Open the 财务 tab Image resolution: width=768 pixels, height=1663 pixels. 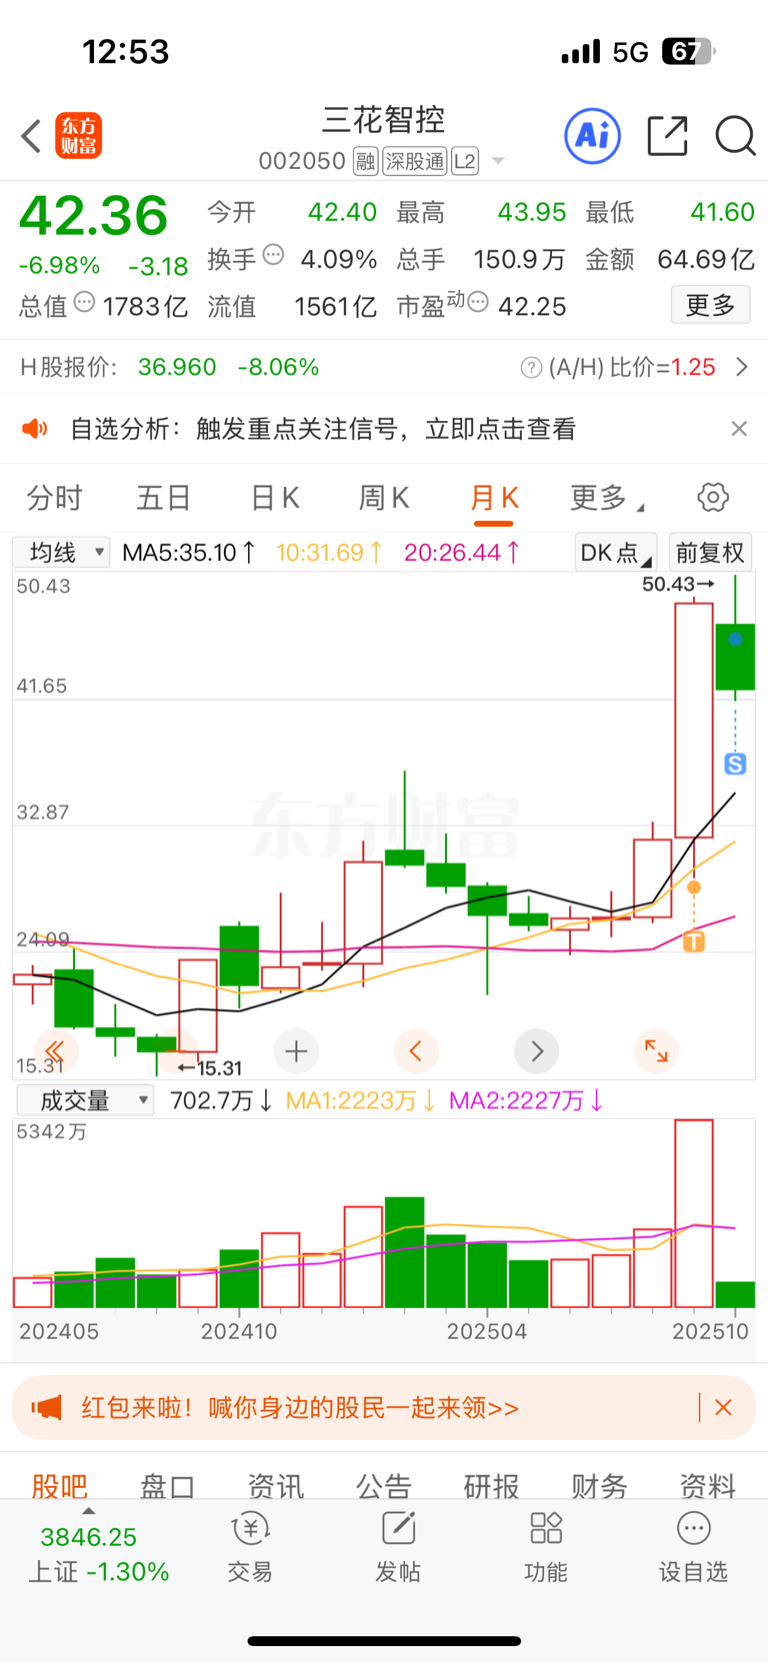tap(599, 1485)
